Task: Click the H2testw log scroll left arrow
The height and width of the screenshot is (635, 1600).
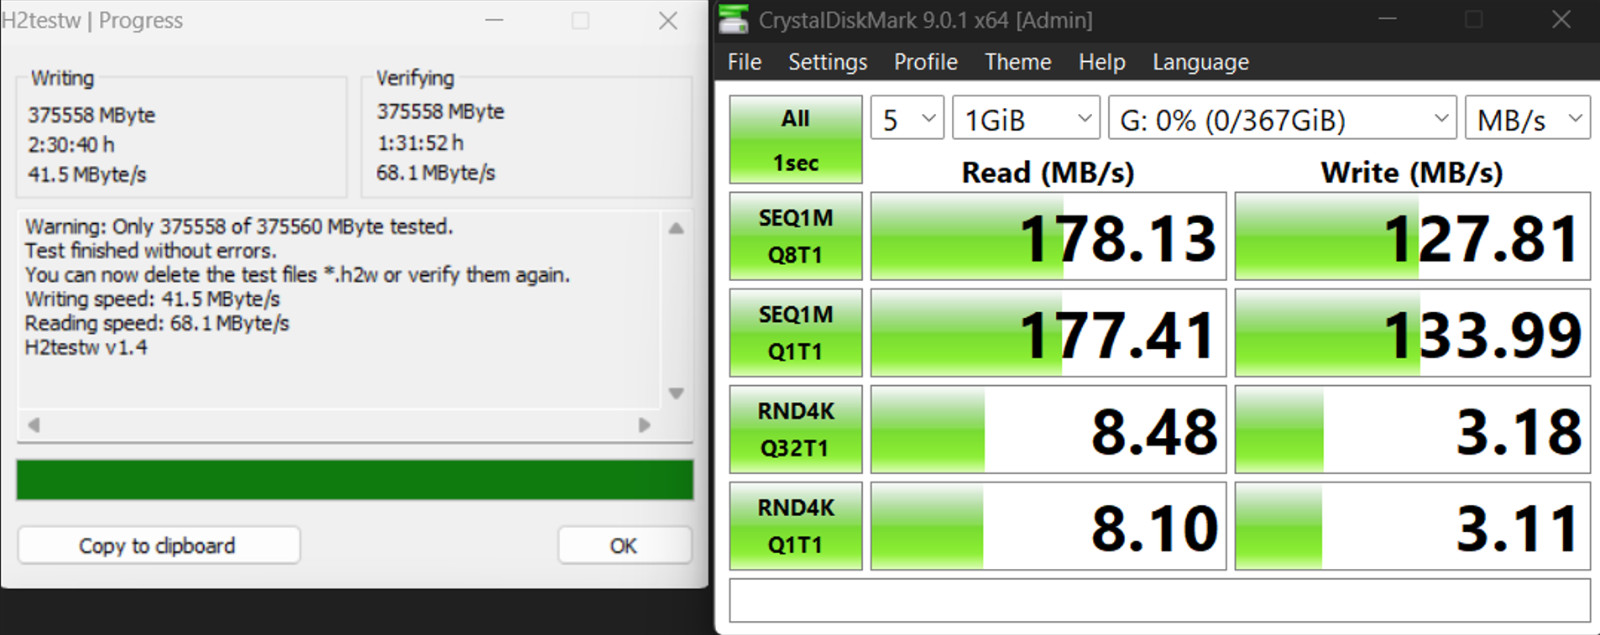Action: 33,424
